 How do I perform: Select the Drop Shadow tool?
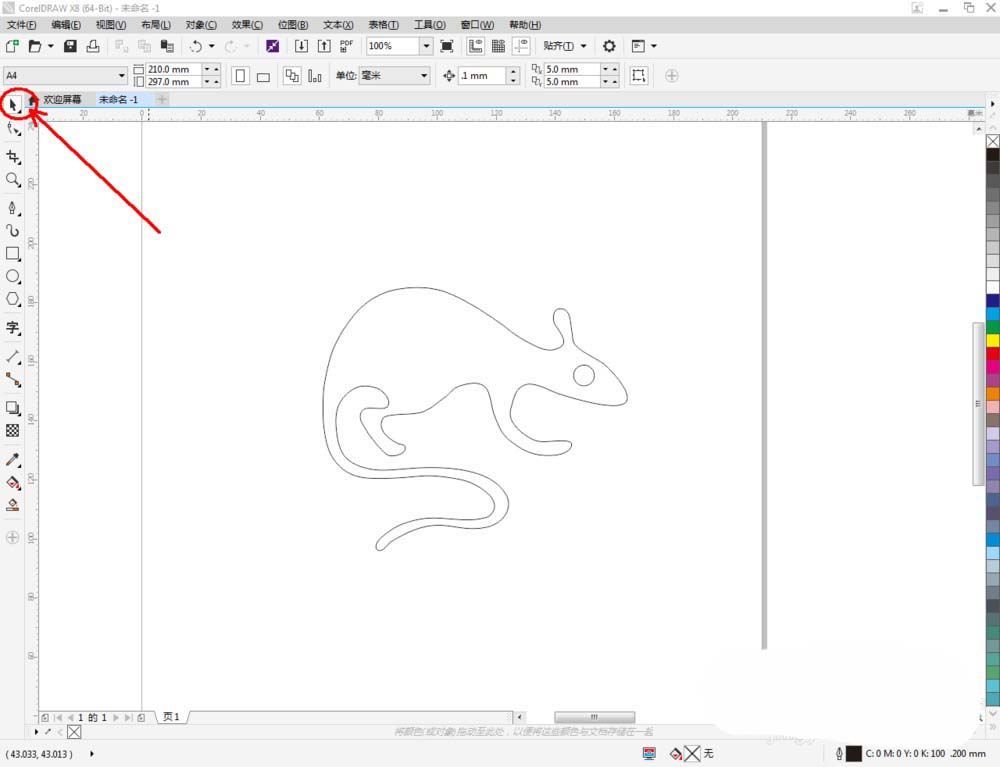tap(13, 407)
